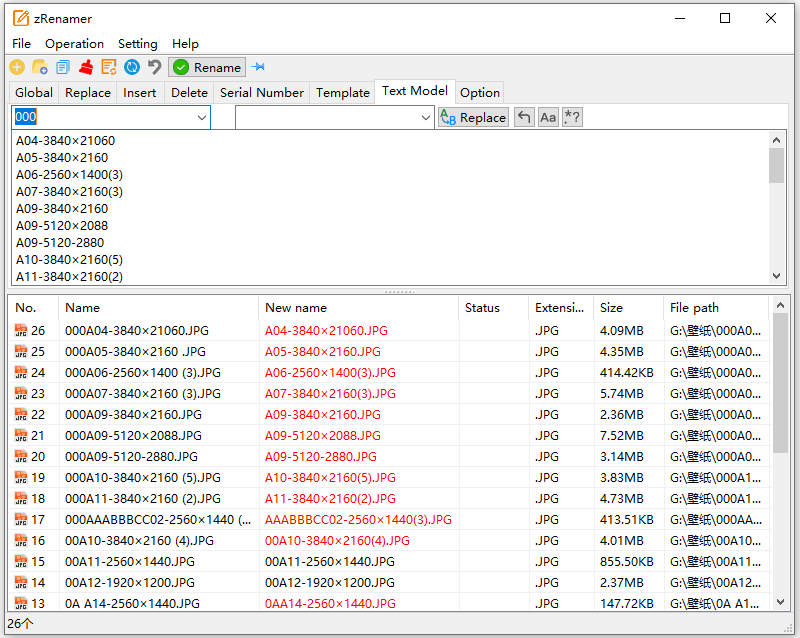
Task: Open the Help menu
Action: click(x=185, y=44)
